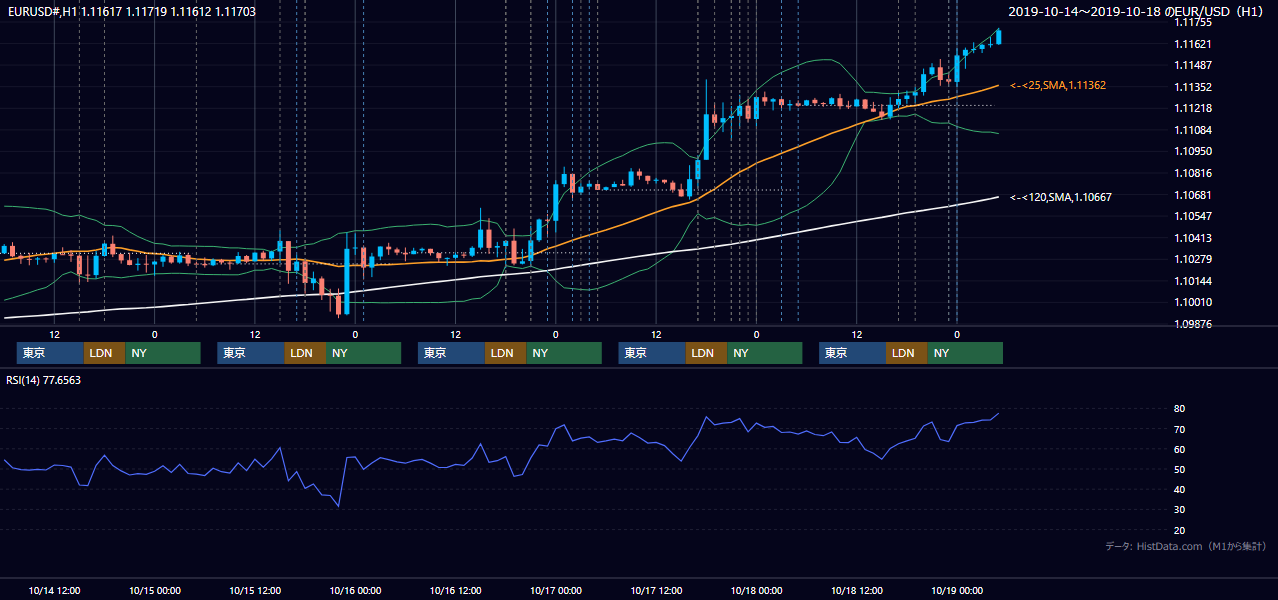This screenshot has height=600, width=1278.
Task: Click the 10/16 00:00 time axis label
Action: [355, 590]
